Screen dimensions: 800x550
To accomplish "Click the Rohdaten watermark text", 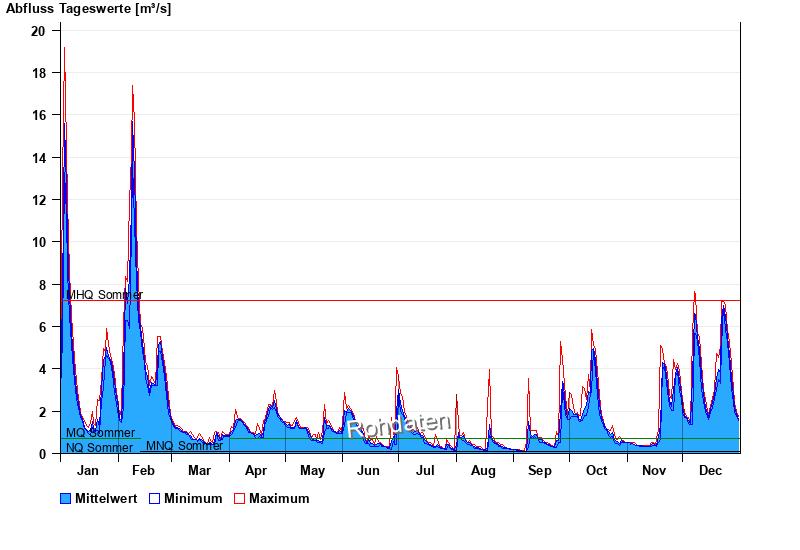I will [399, 425].
